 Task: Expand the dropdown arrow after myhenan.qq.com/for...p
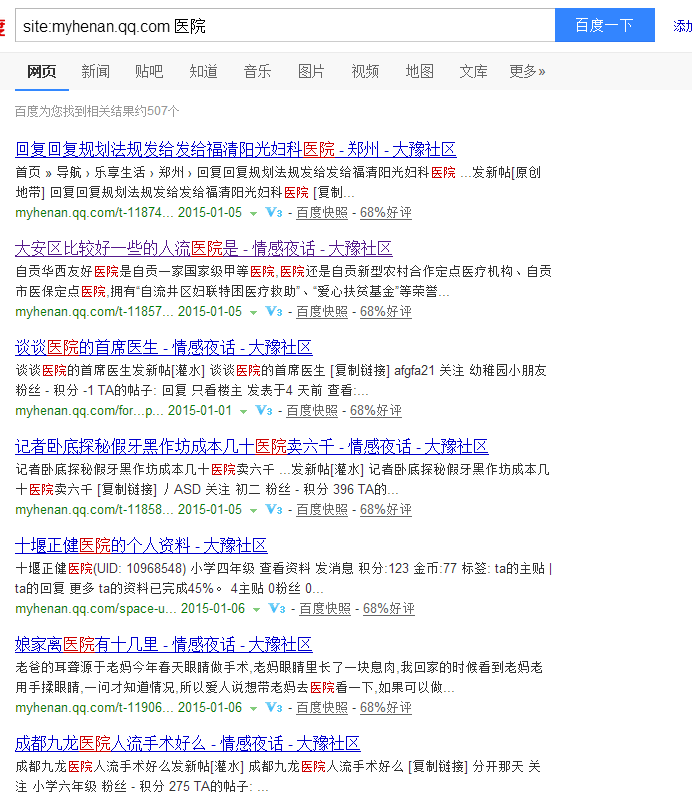[243, 412]
